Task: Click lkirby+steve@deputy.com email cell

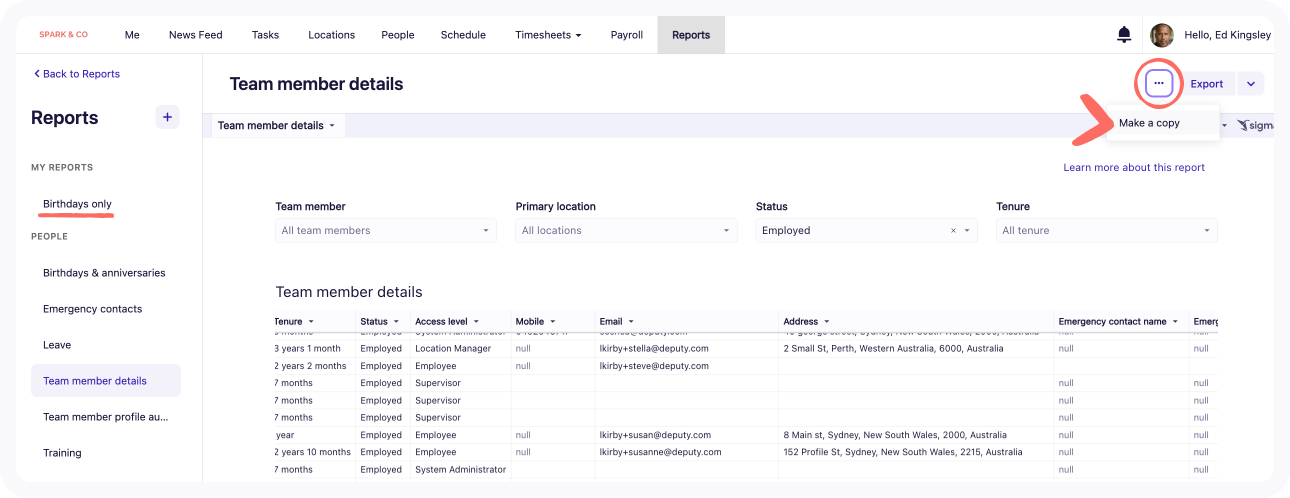Action: pos(687,366)
